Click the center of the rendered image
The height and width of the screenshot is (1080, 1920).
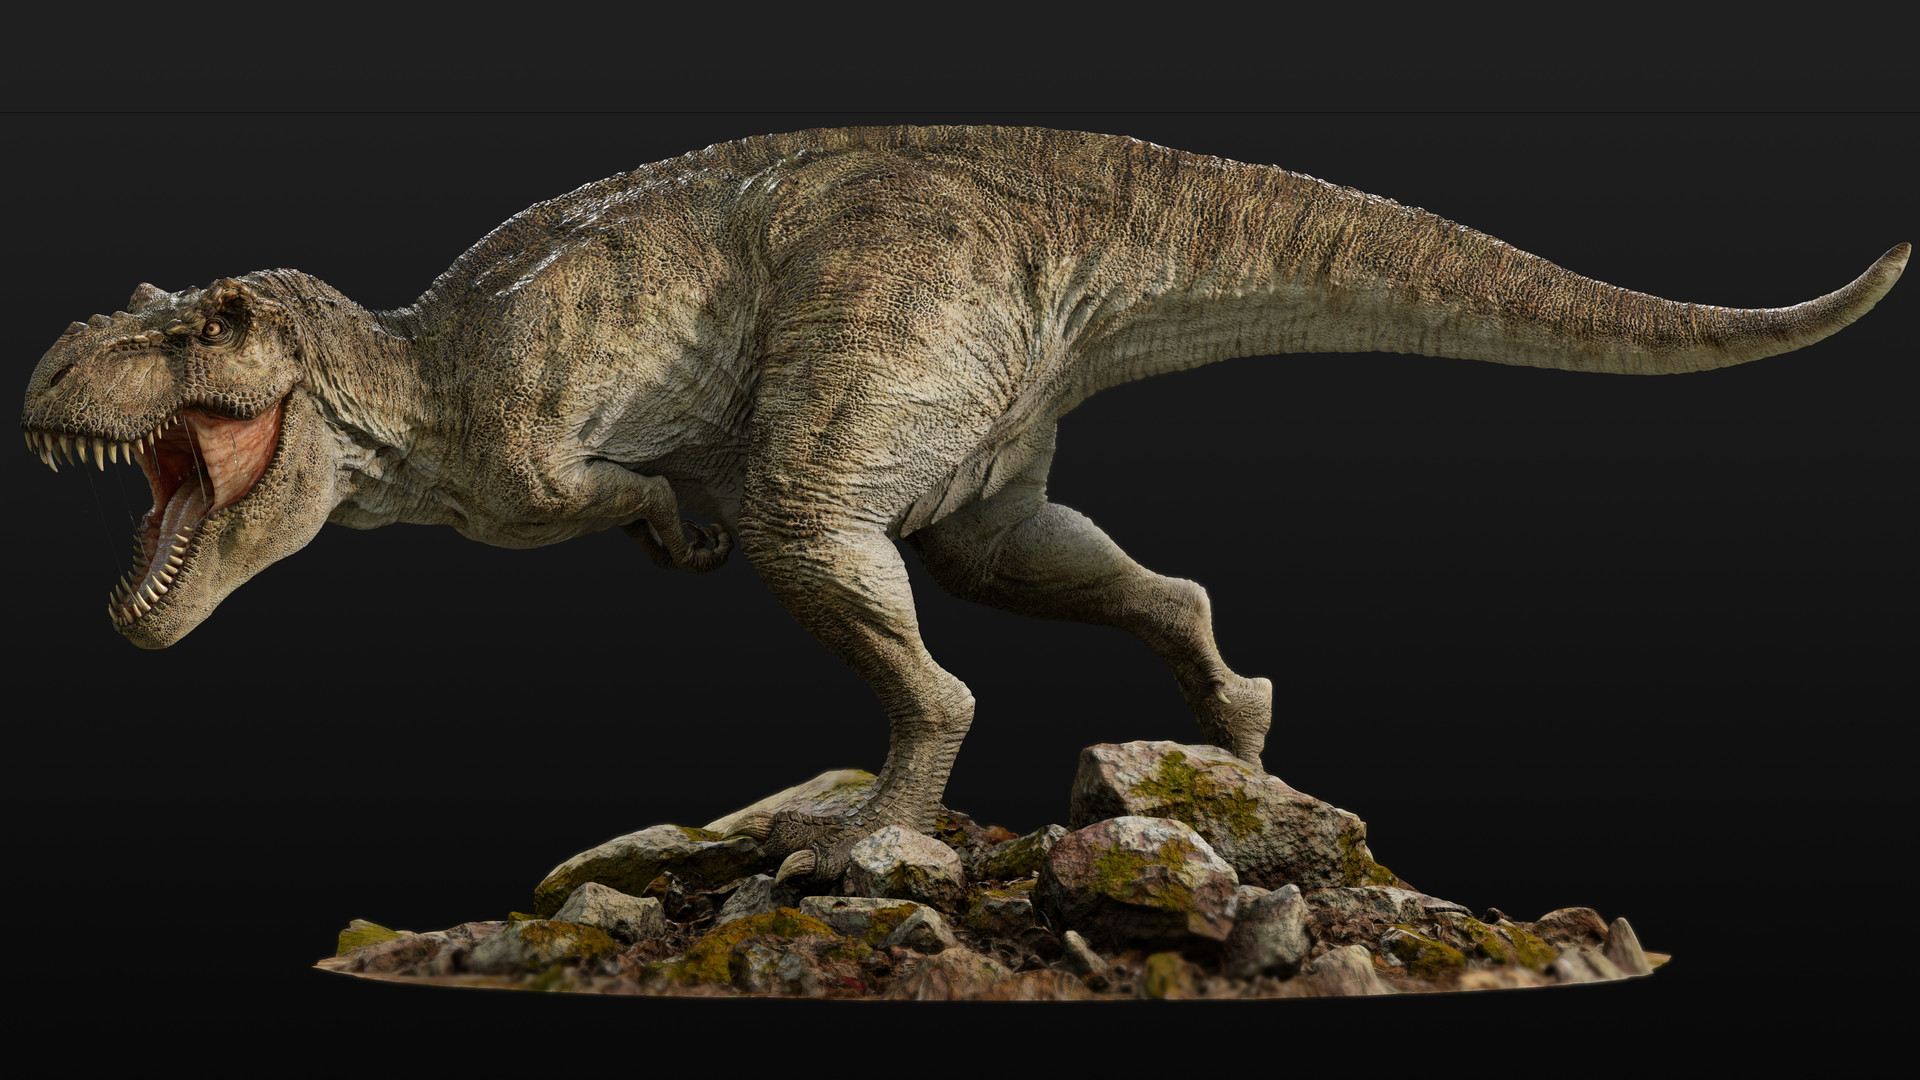click(x=960, y=540)
